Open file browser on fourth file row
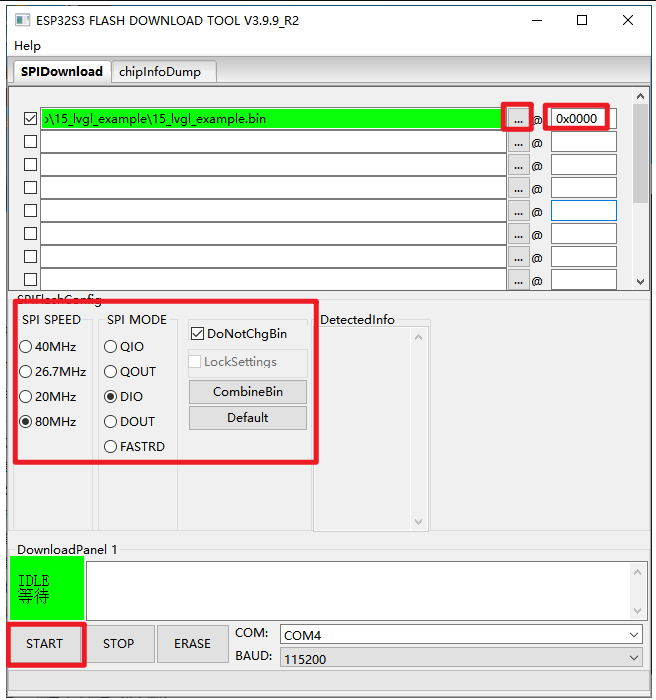The height and width of the screenshot is (700, 656). coord(517,188)
